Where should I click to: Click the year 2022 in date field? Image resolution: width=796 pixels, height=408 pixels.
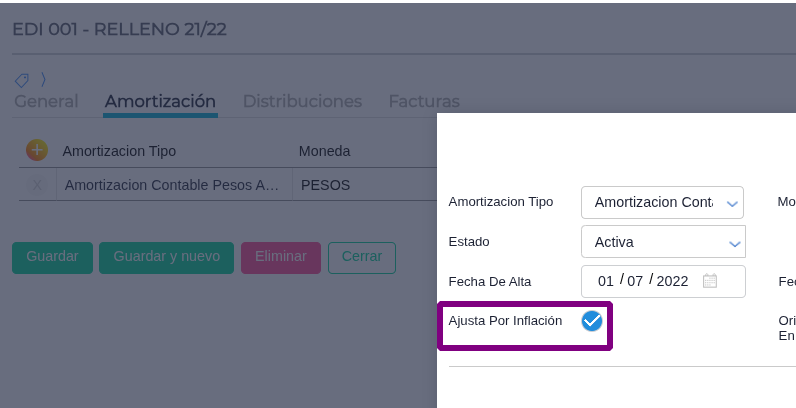pyautogui.click(x=672, y=281)
